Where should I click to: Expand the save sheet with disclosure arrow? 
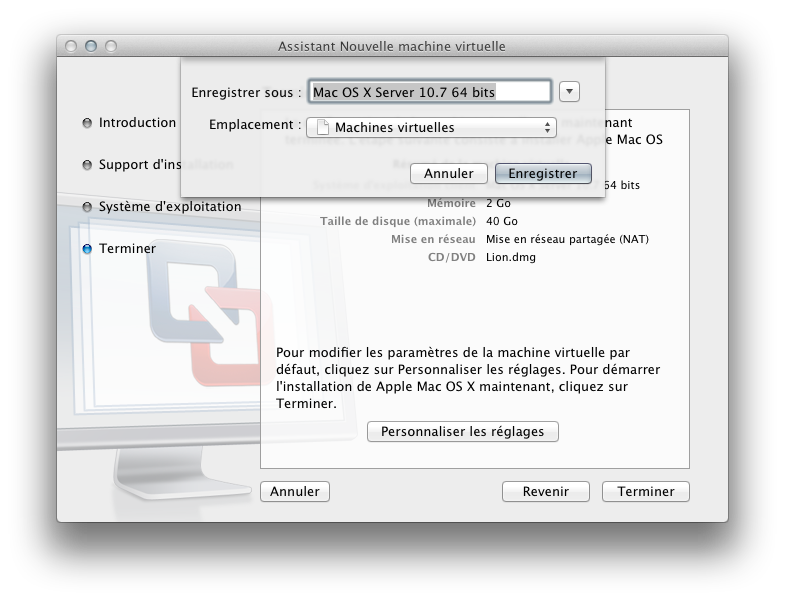coord(569,92)
